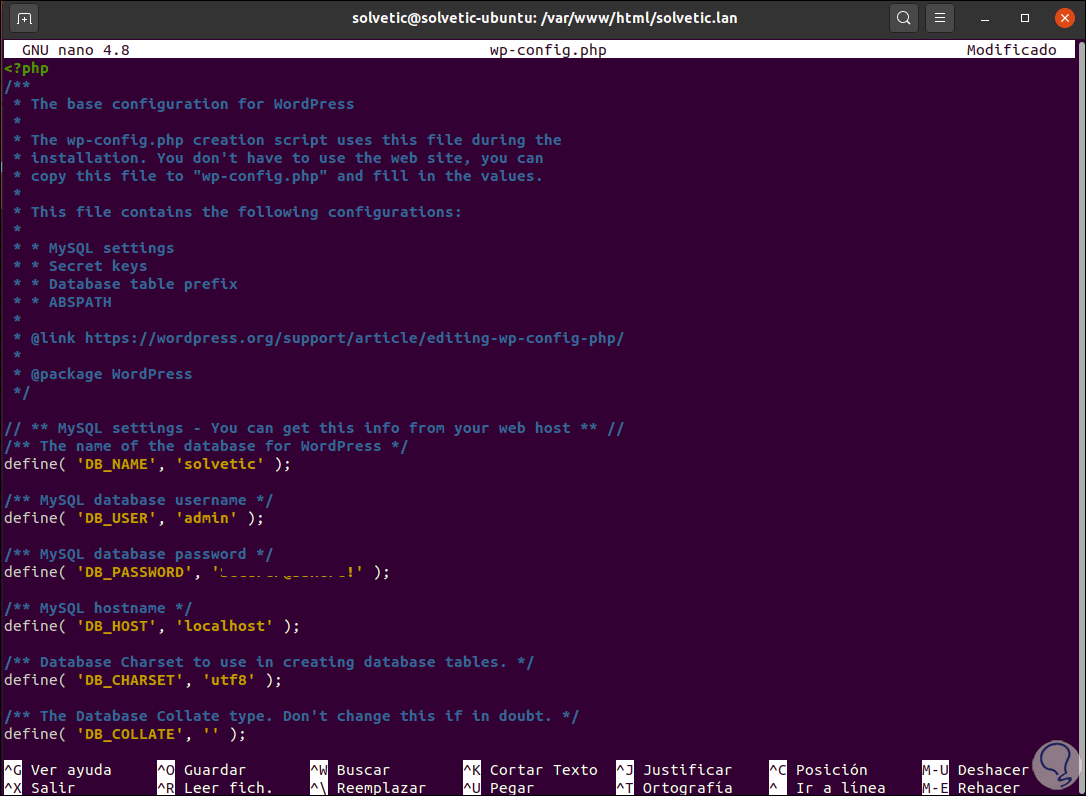
Task: Maximize the terminal window
Action: [1025, 18]
